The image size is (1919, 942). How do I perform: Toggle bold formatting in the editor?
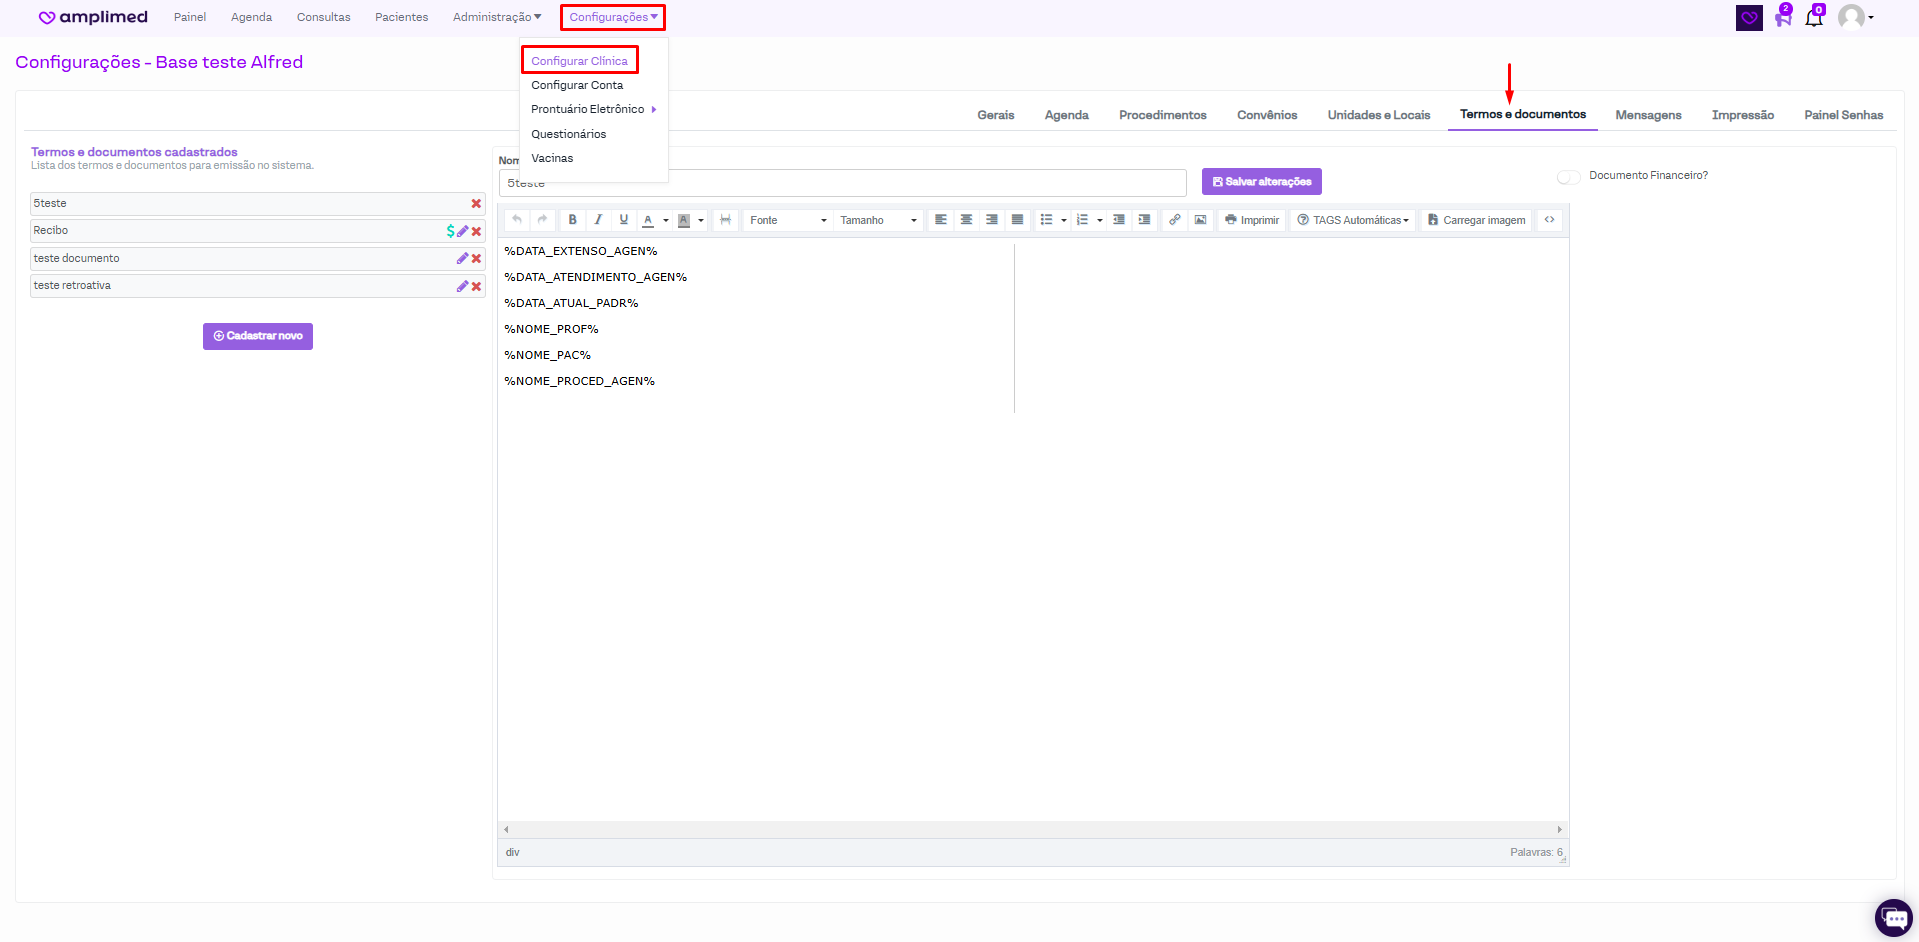pyautogui.click(x=572, y=220)
